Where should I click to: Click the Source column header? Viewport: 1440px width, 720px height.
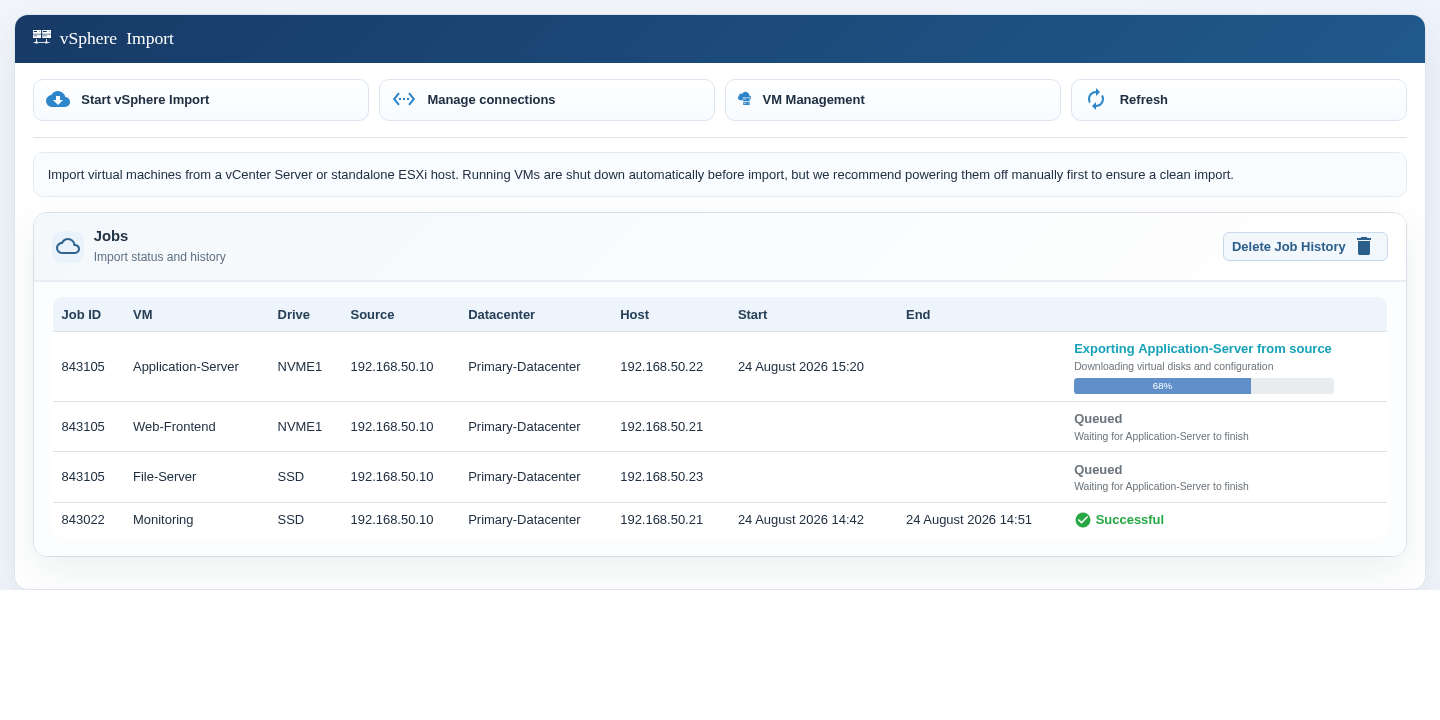point(372,314)
